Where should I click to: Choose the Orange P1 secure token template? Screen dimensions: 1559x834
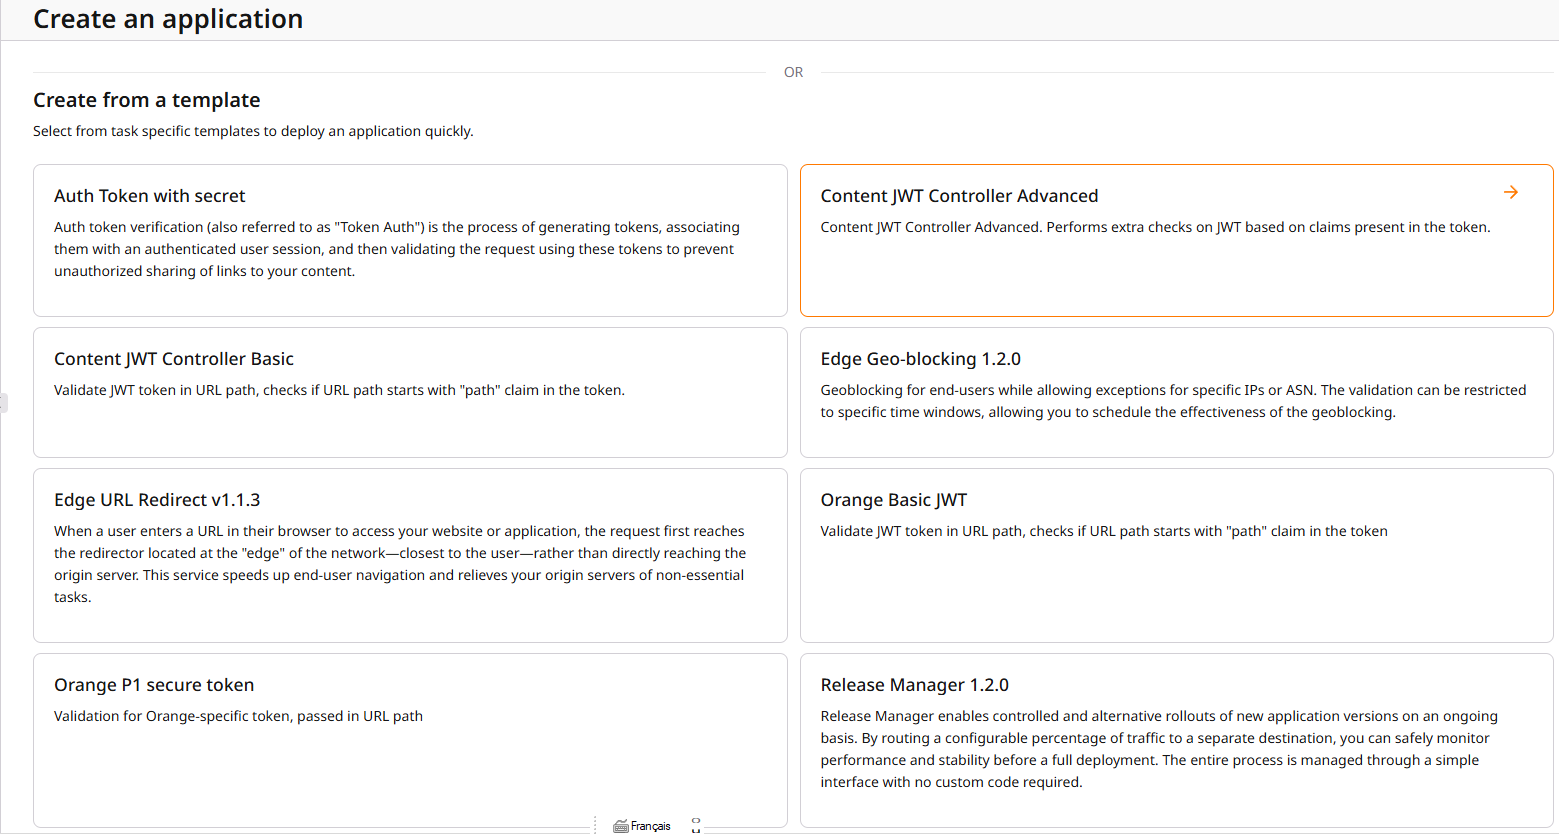pos(410,740)
